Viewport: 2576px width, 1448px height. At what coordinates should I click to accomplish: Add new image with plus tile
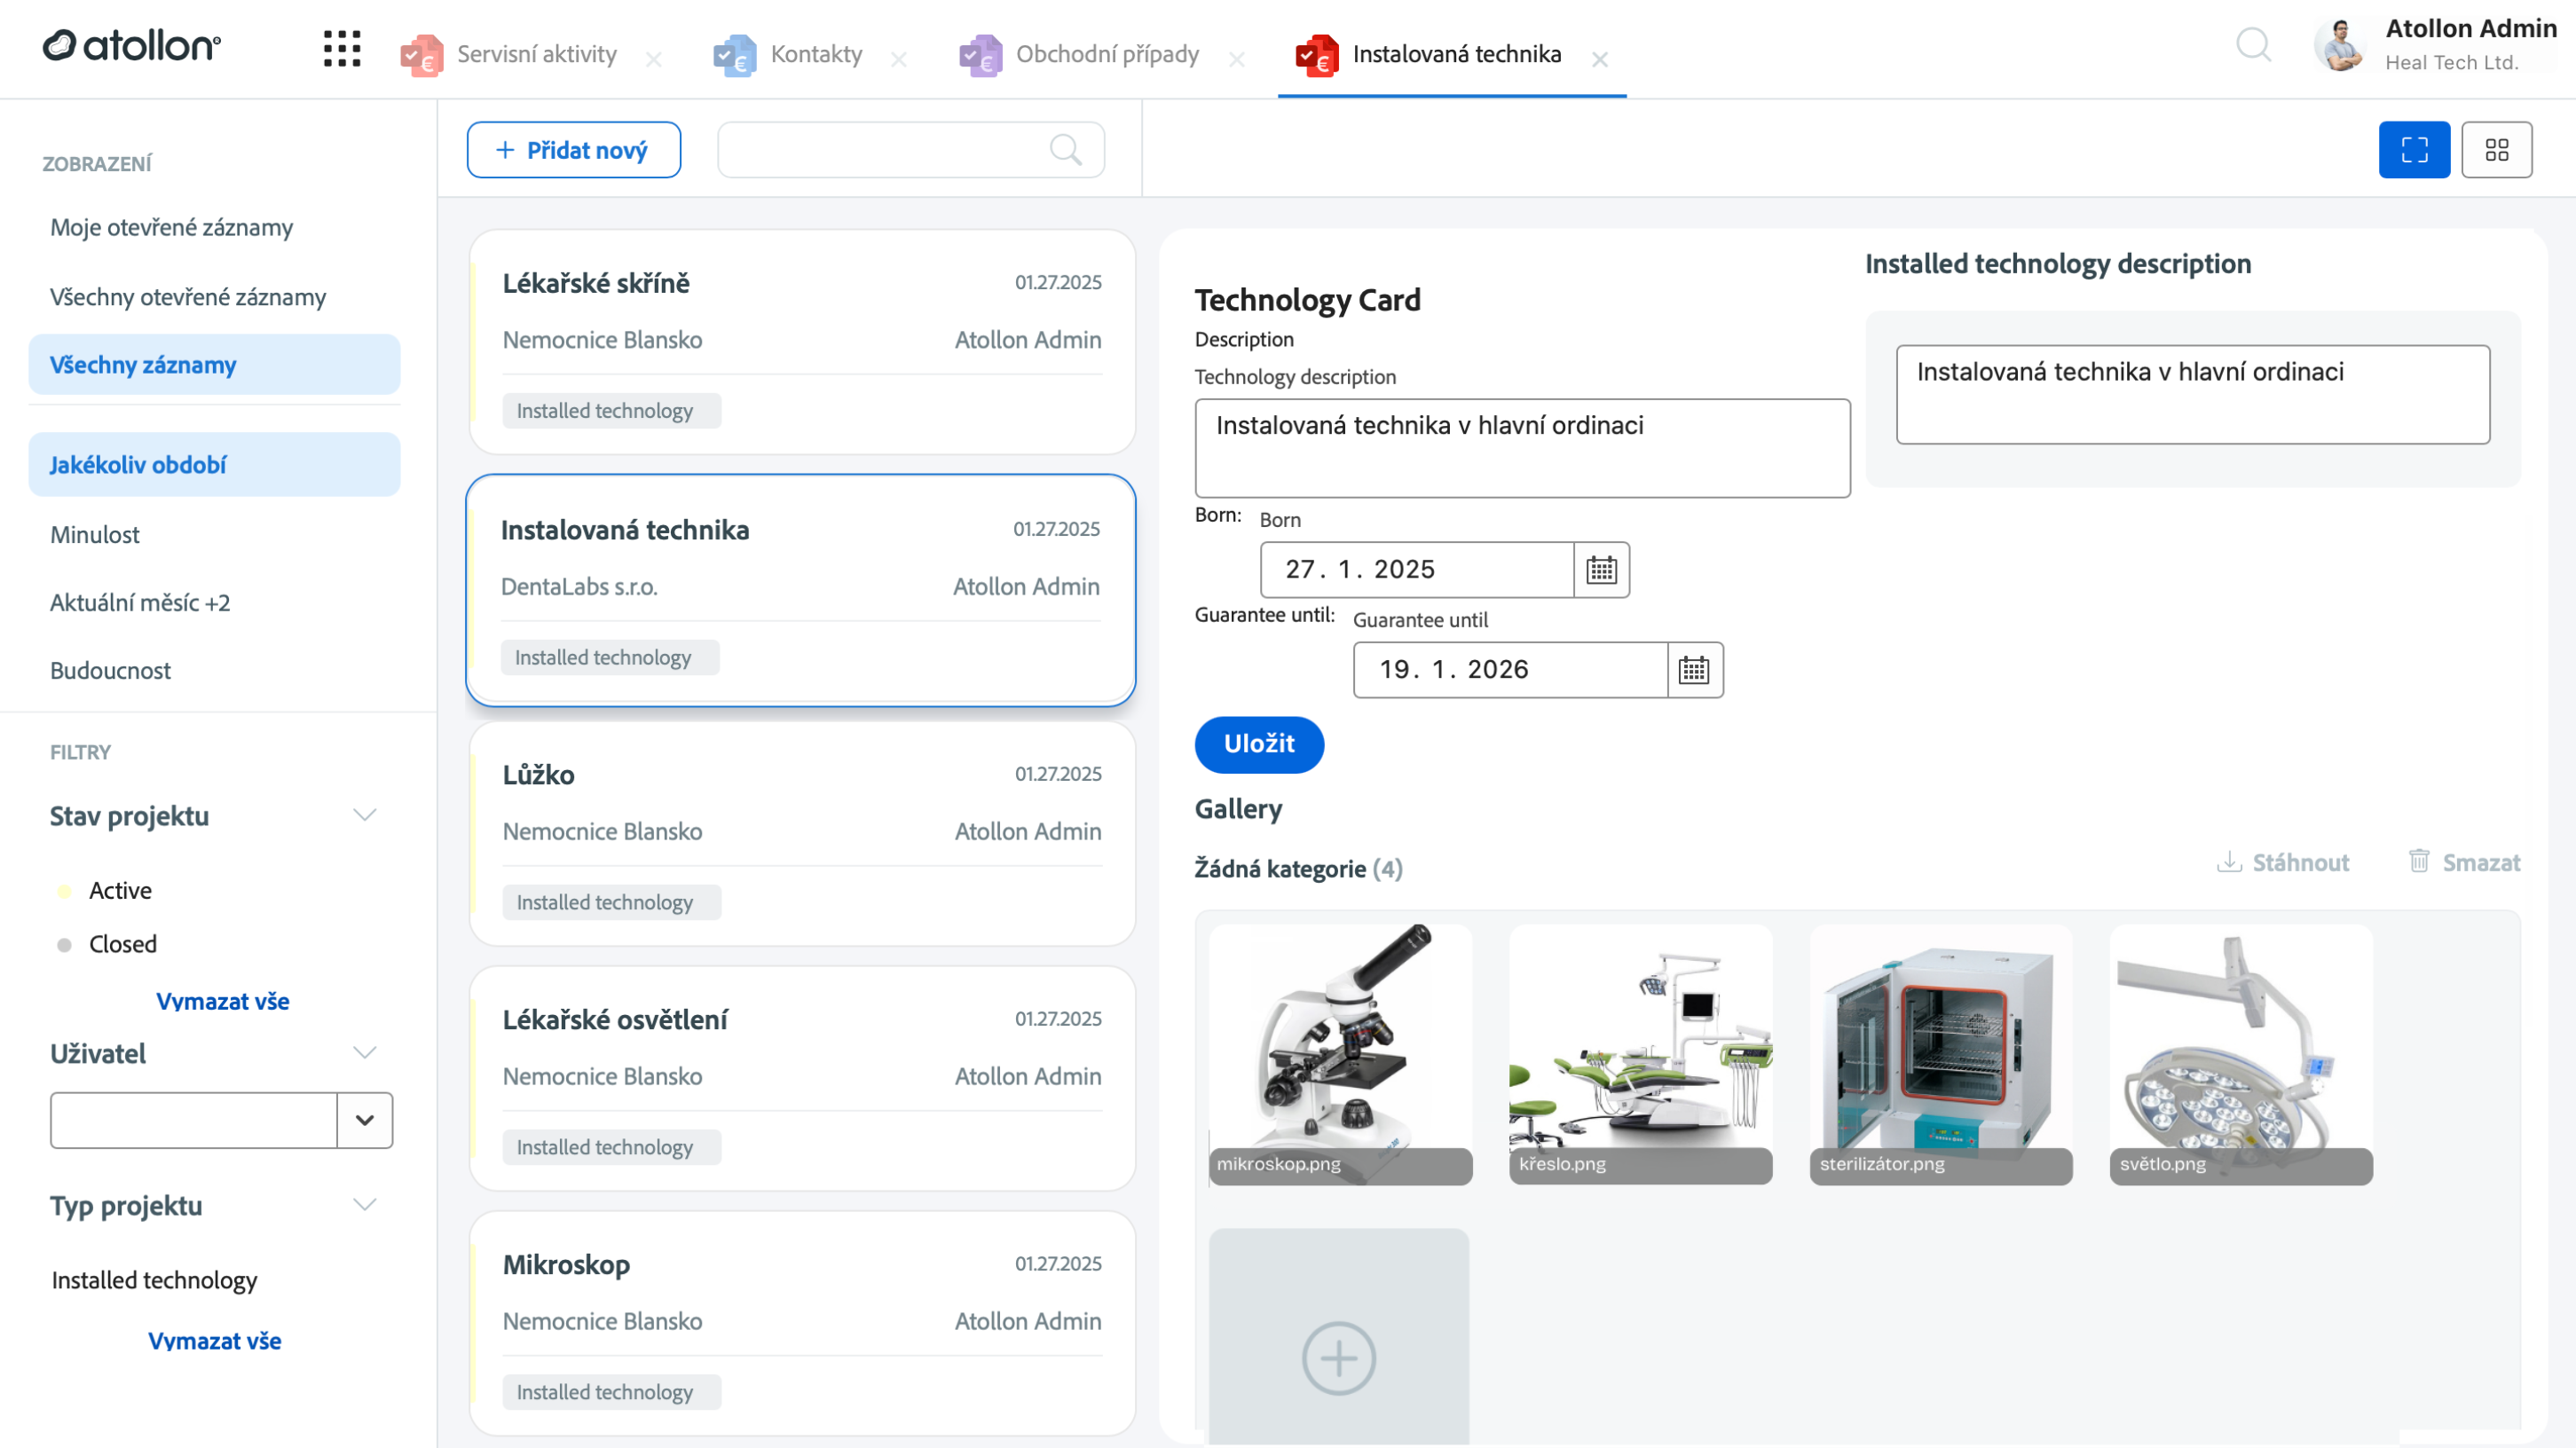(x=1339, y=1338)
